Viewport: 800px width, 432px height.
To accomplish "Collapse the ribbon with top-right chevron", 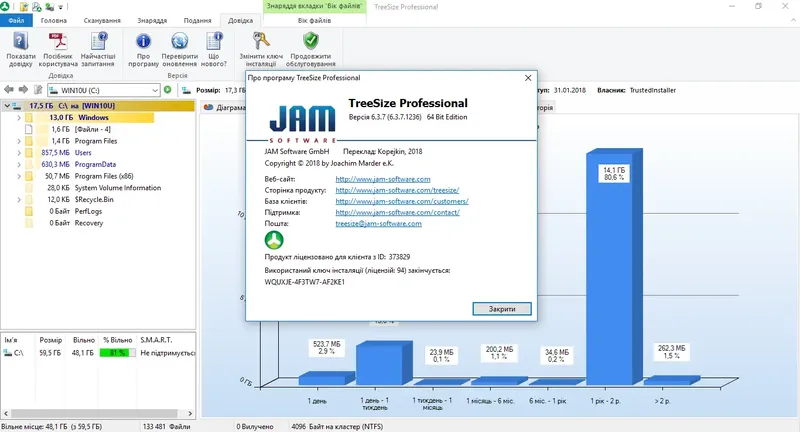I will click(793, 20).
